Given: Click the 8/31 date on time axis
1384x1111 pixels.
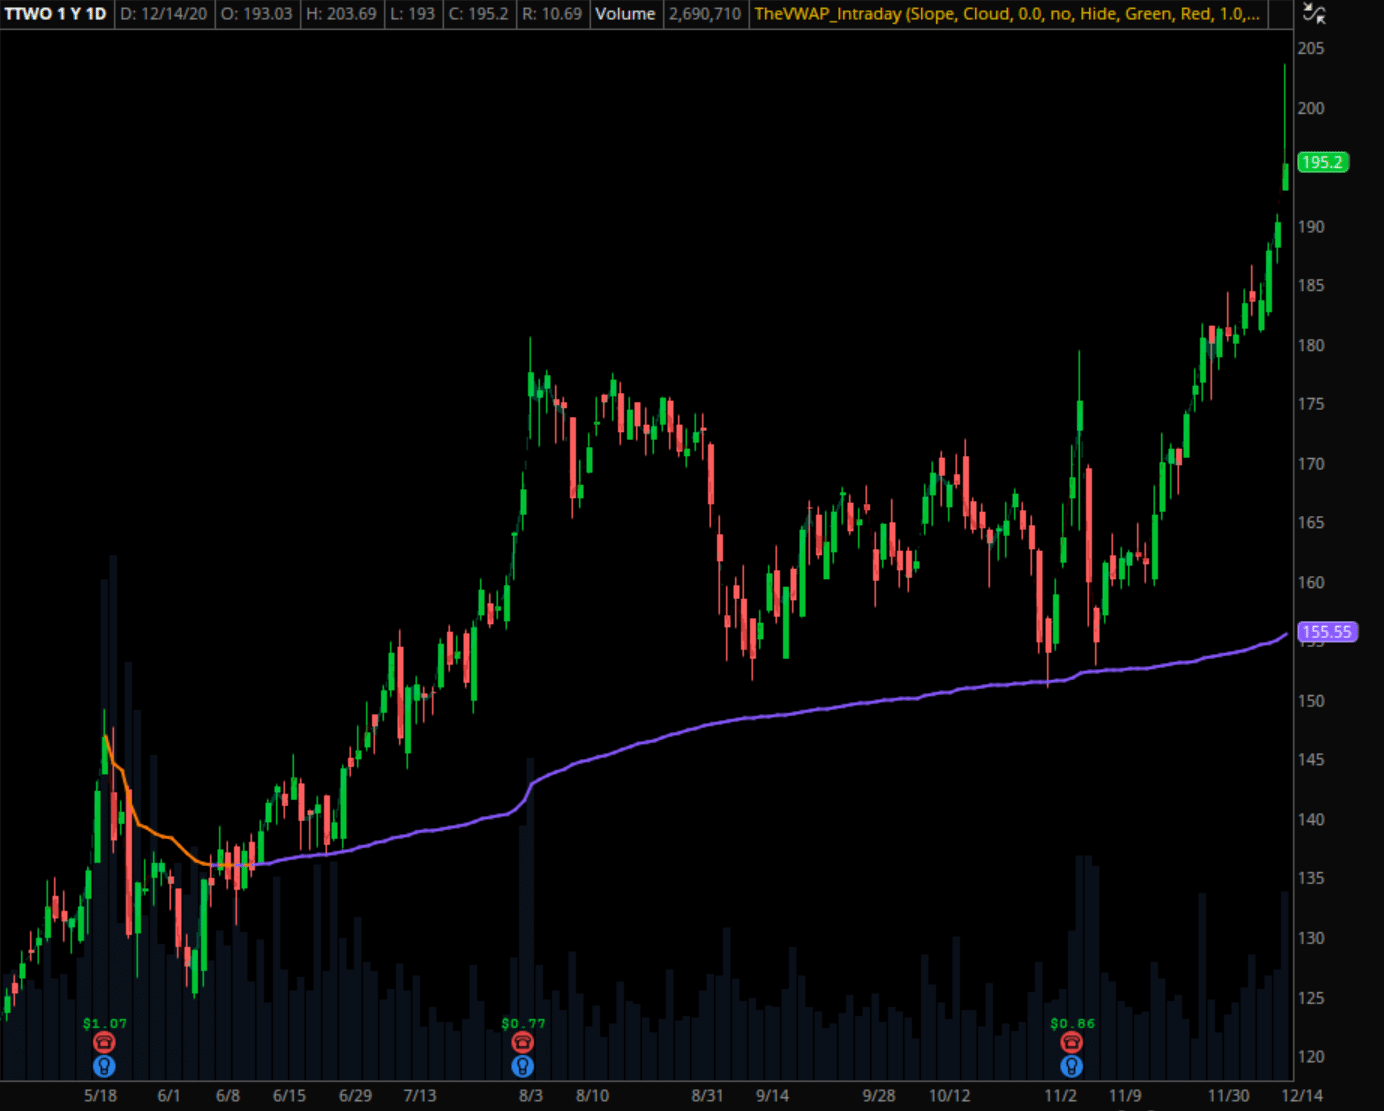Looking at the screenshot, I should coord(707,1095).
